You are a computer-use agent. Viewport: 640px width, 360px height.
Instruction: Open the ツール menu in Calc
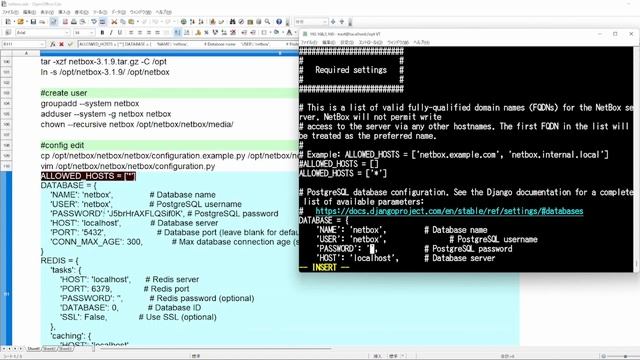pos(100,12)
